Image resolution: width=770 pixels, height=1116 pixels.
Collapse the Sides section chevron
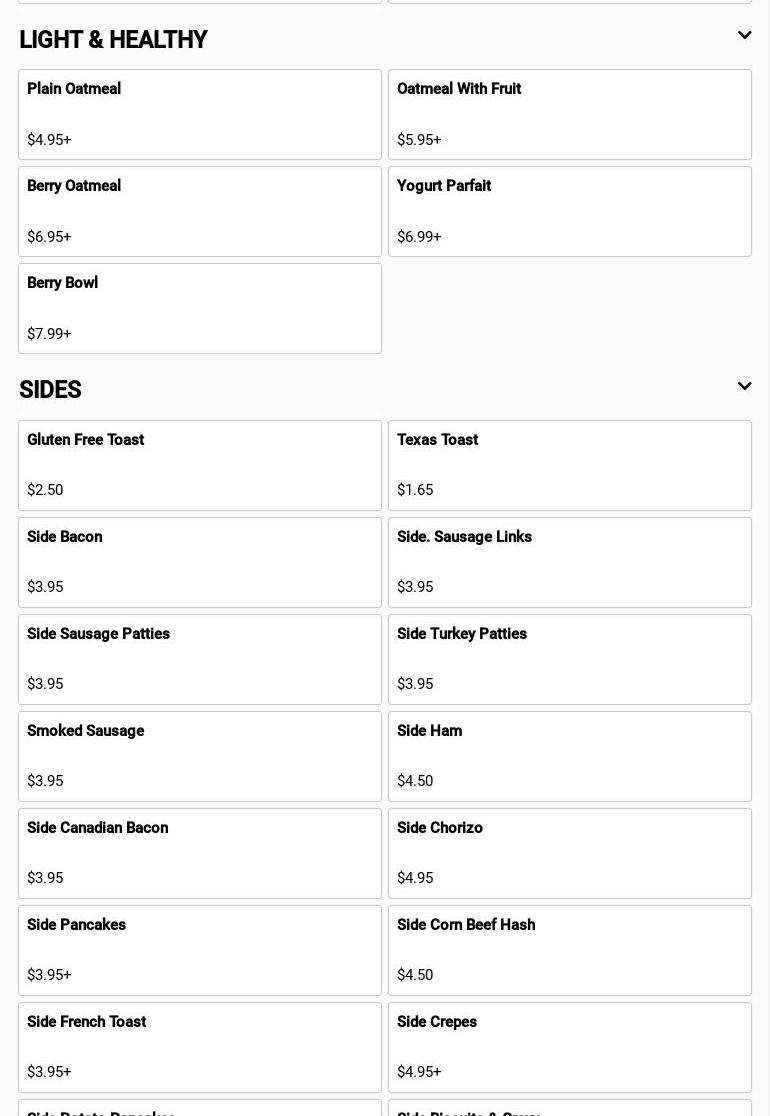coord(744,386)
